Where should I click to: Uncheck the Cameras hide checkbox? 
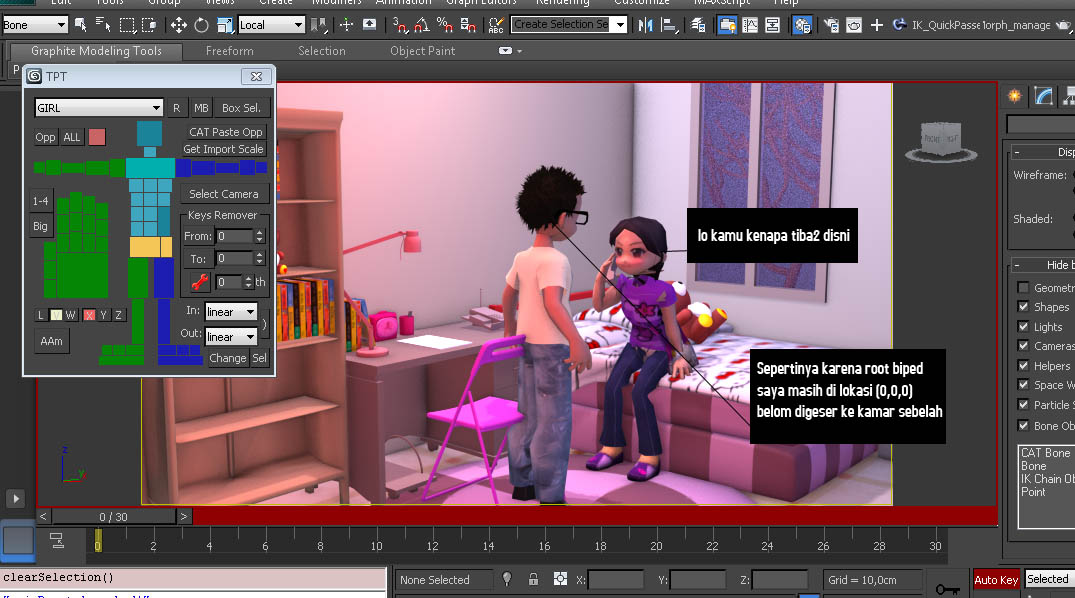click(x=1023, y=346)
